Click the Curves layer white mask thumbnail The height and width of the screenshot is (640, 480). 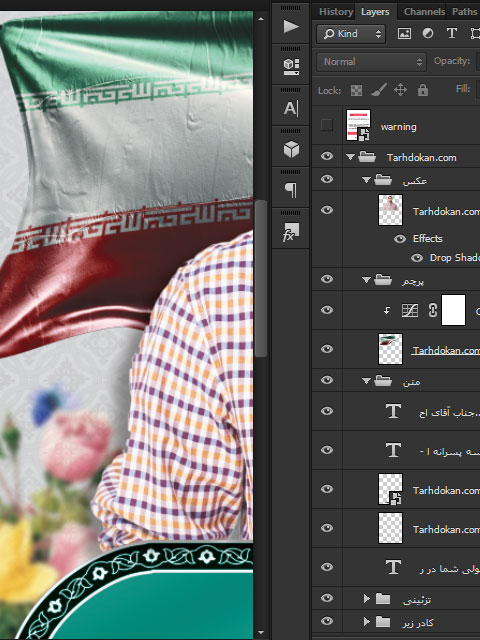point(453,310)
